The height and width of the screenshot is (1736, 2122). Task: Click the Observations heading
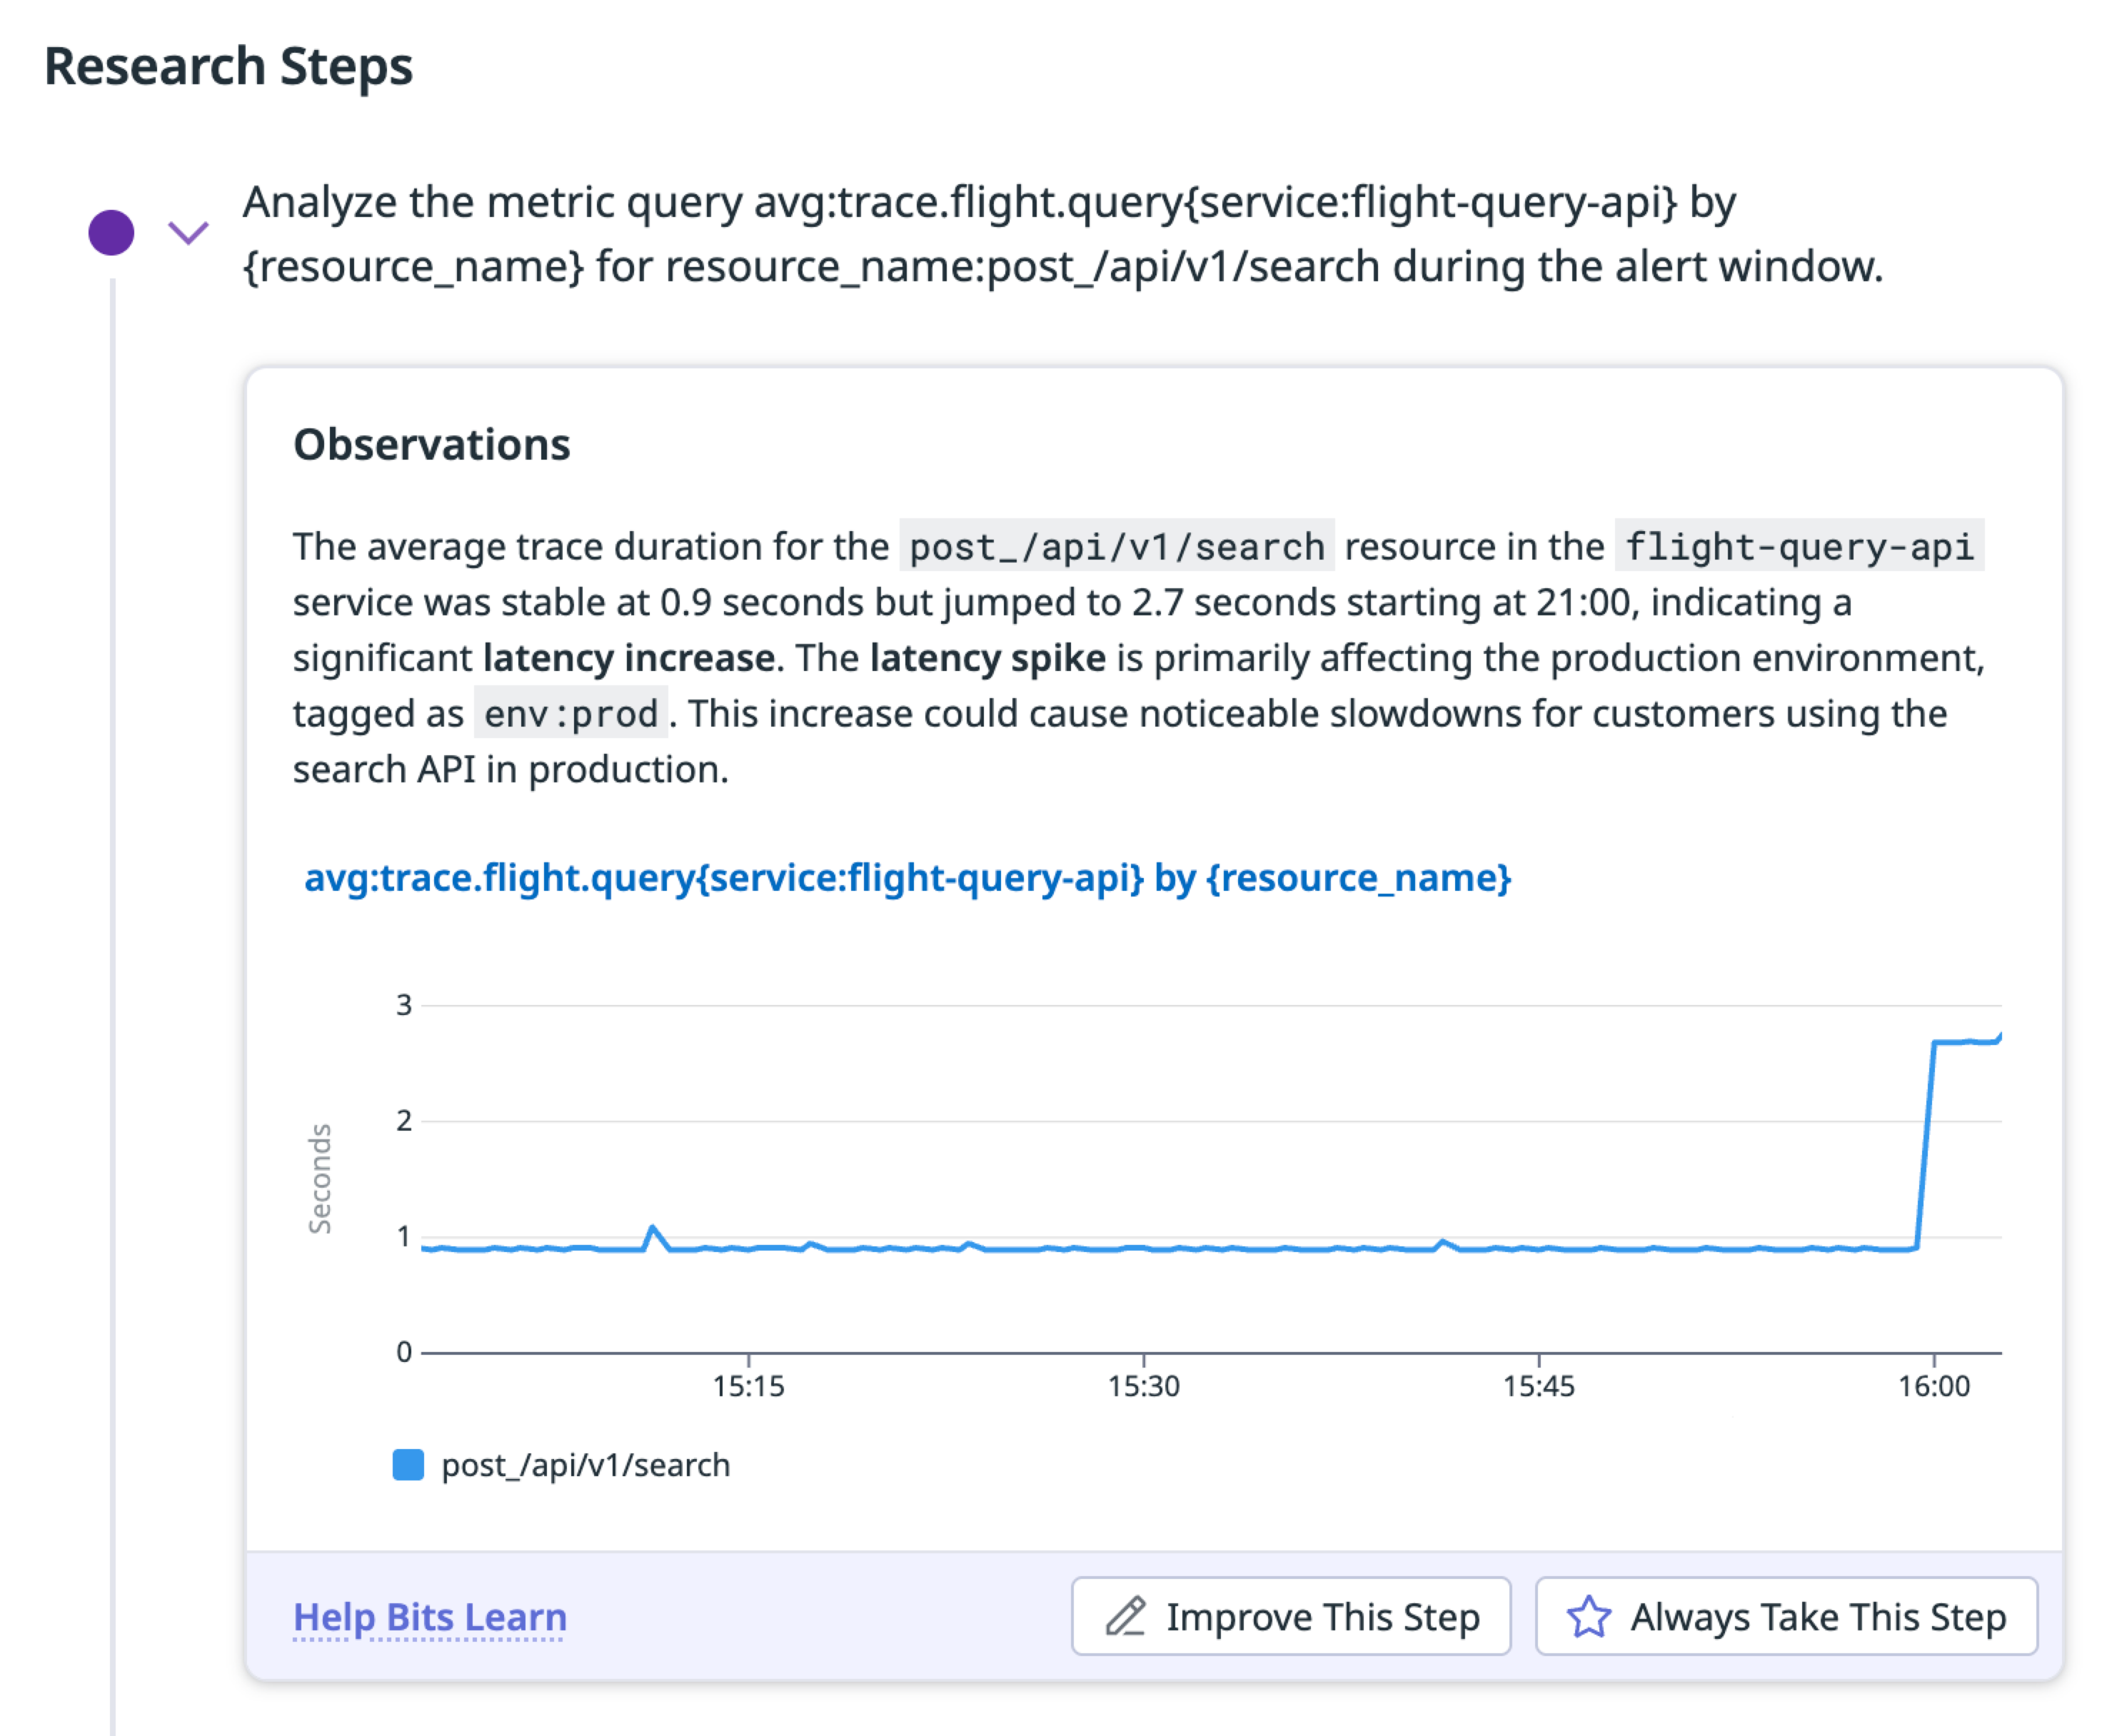click(x=431, y=444)
